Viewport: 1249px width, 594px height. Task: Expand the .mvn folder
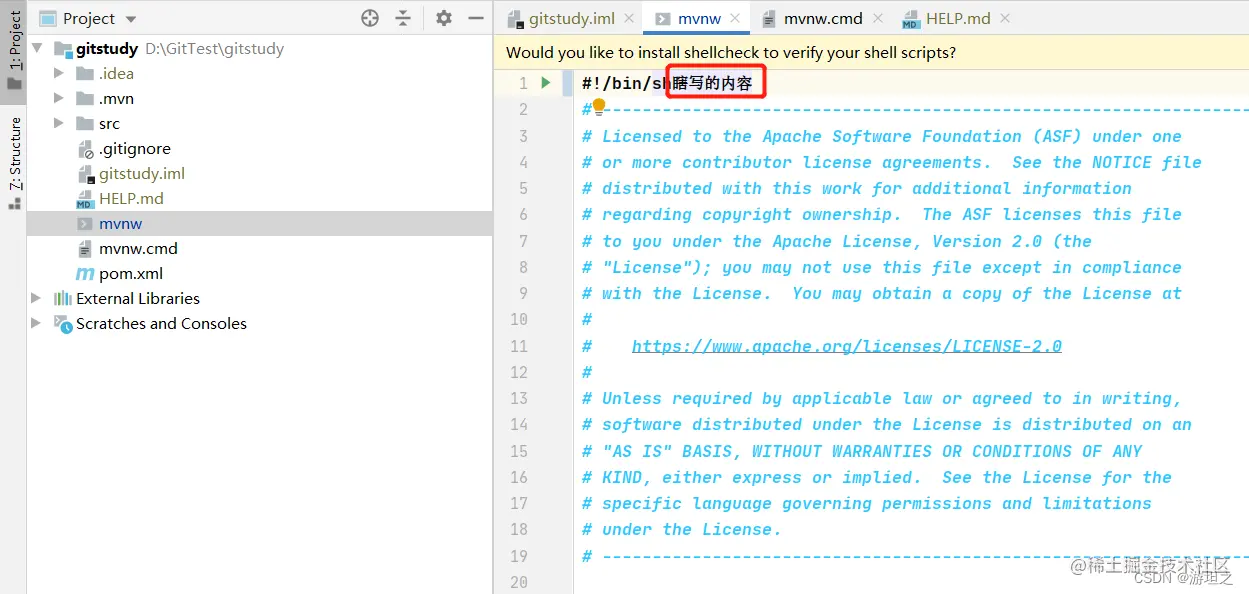click(x=59, y=98)
